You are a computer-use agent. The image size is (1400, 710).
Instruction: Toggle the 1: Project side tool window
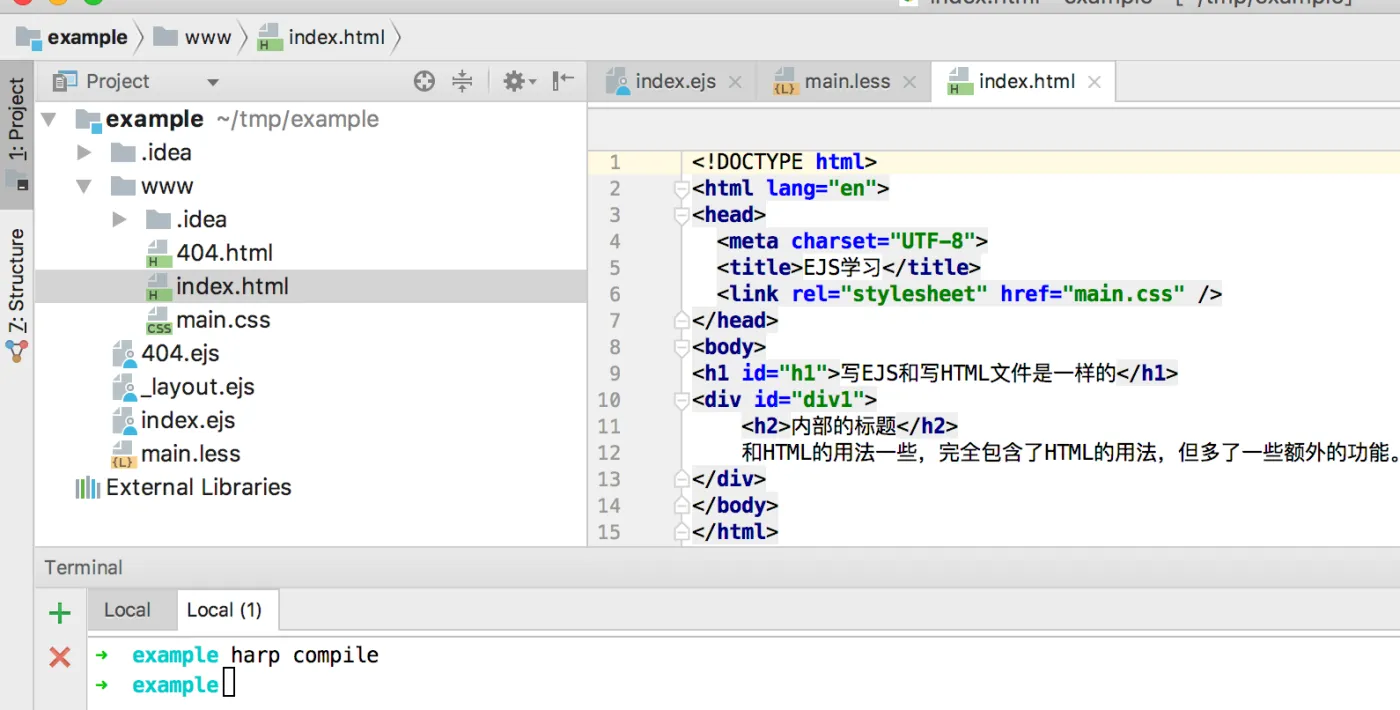[x=17, y=120]
